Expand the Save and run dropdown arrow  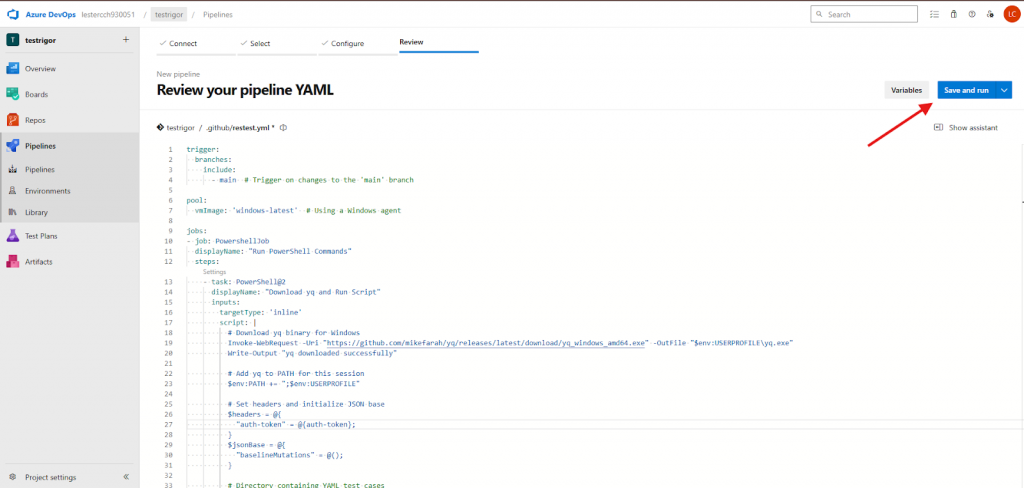[x=1004, y=90]
